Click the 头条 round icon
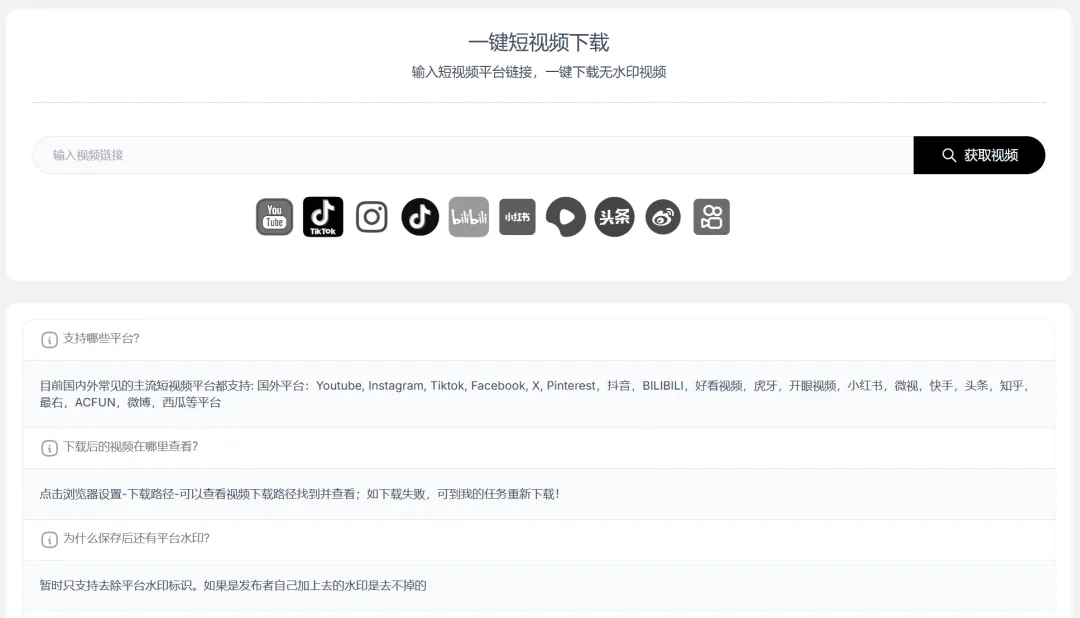Viewport: 1080px width, 618px height. pos(614,217)
